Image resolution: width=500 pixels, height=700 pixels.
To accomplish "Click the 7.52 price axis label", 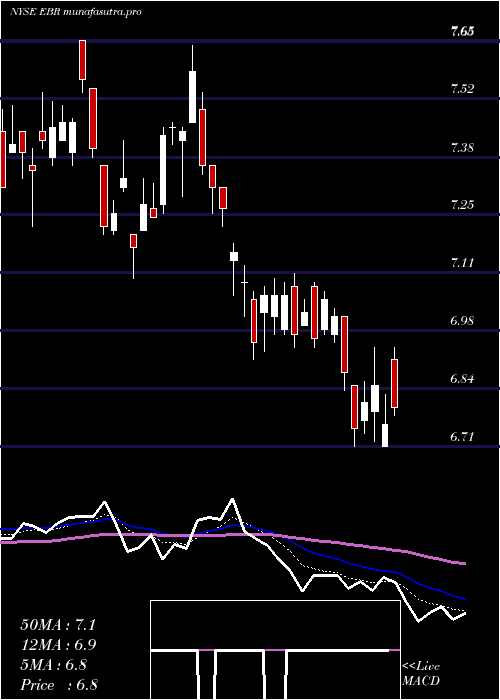I will point(462,89).
